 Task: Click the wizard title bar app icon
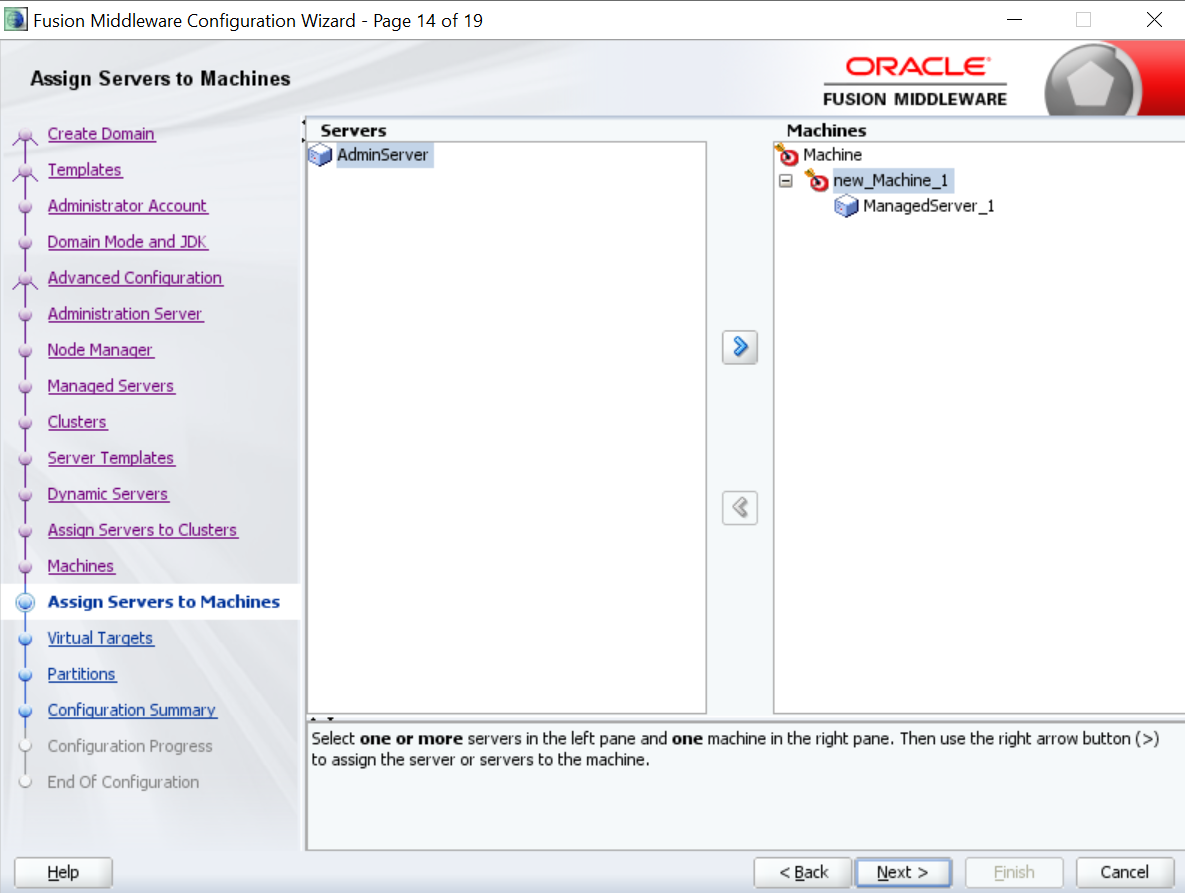tap(15, 20)
